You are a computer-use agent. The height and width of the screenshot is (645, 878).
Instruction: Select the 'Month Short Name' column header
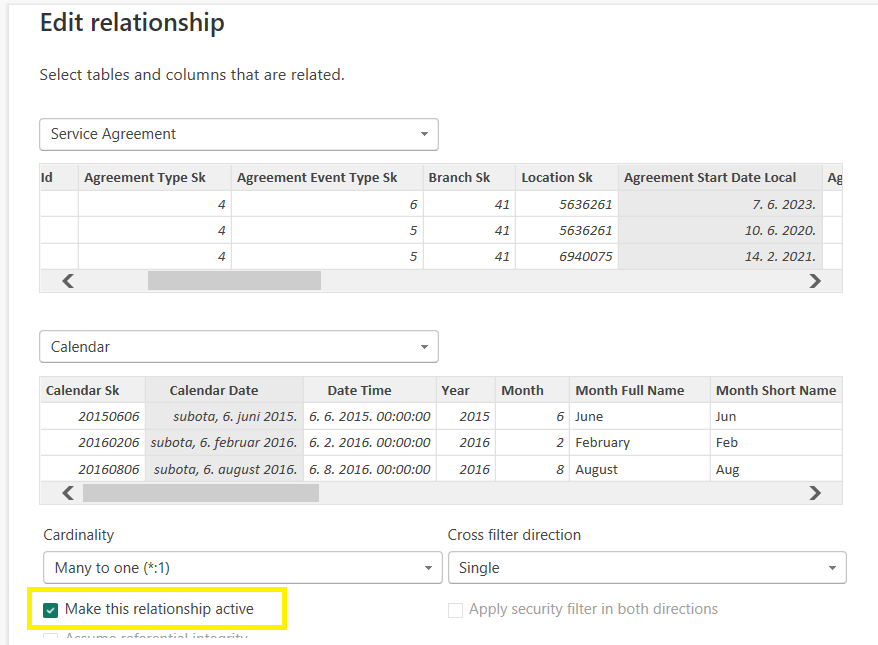[776, 390]
